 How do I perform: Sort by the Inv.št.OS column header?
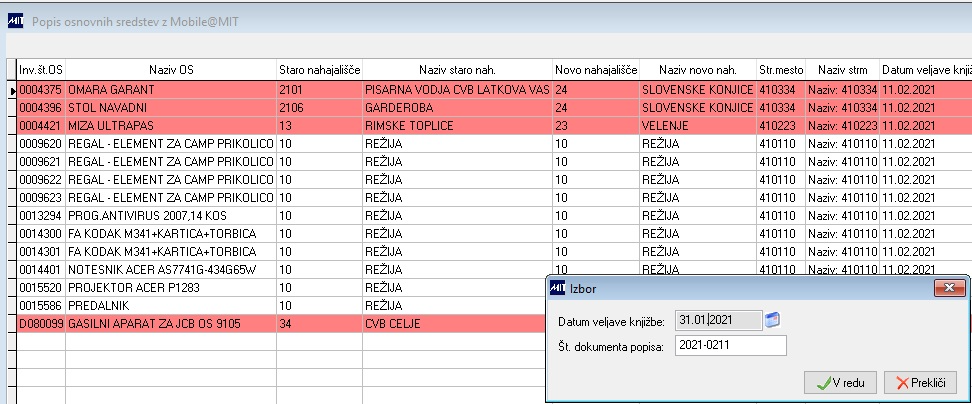tap(41, 69)
